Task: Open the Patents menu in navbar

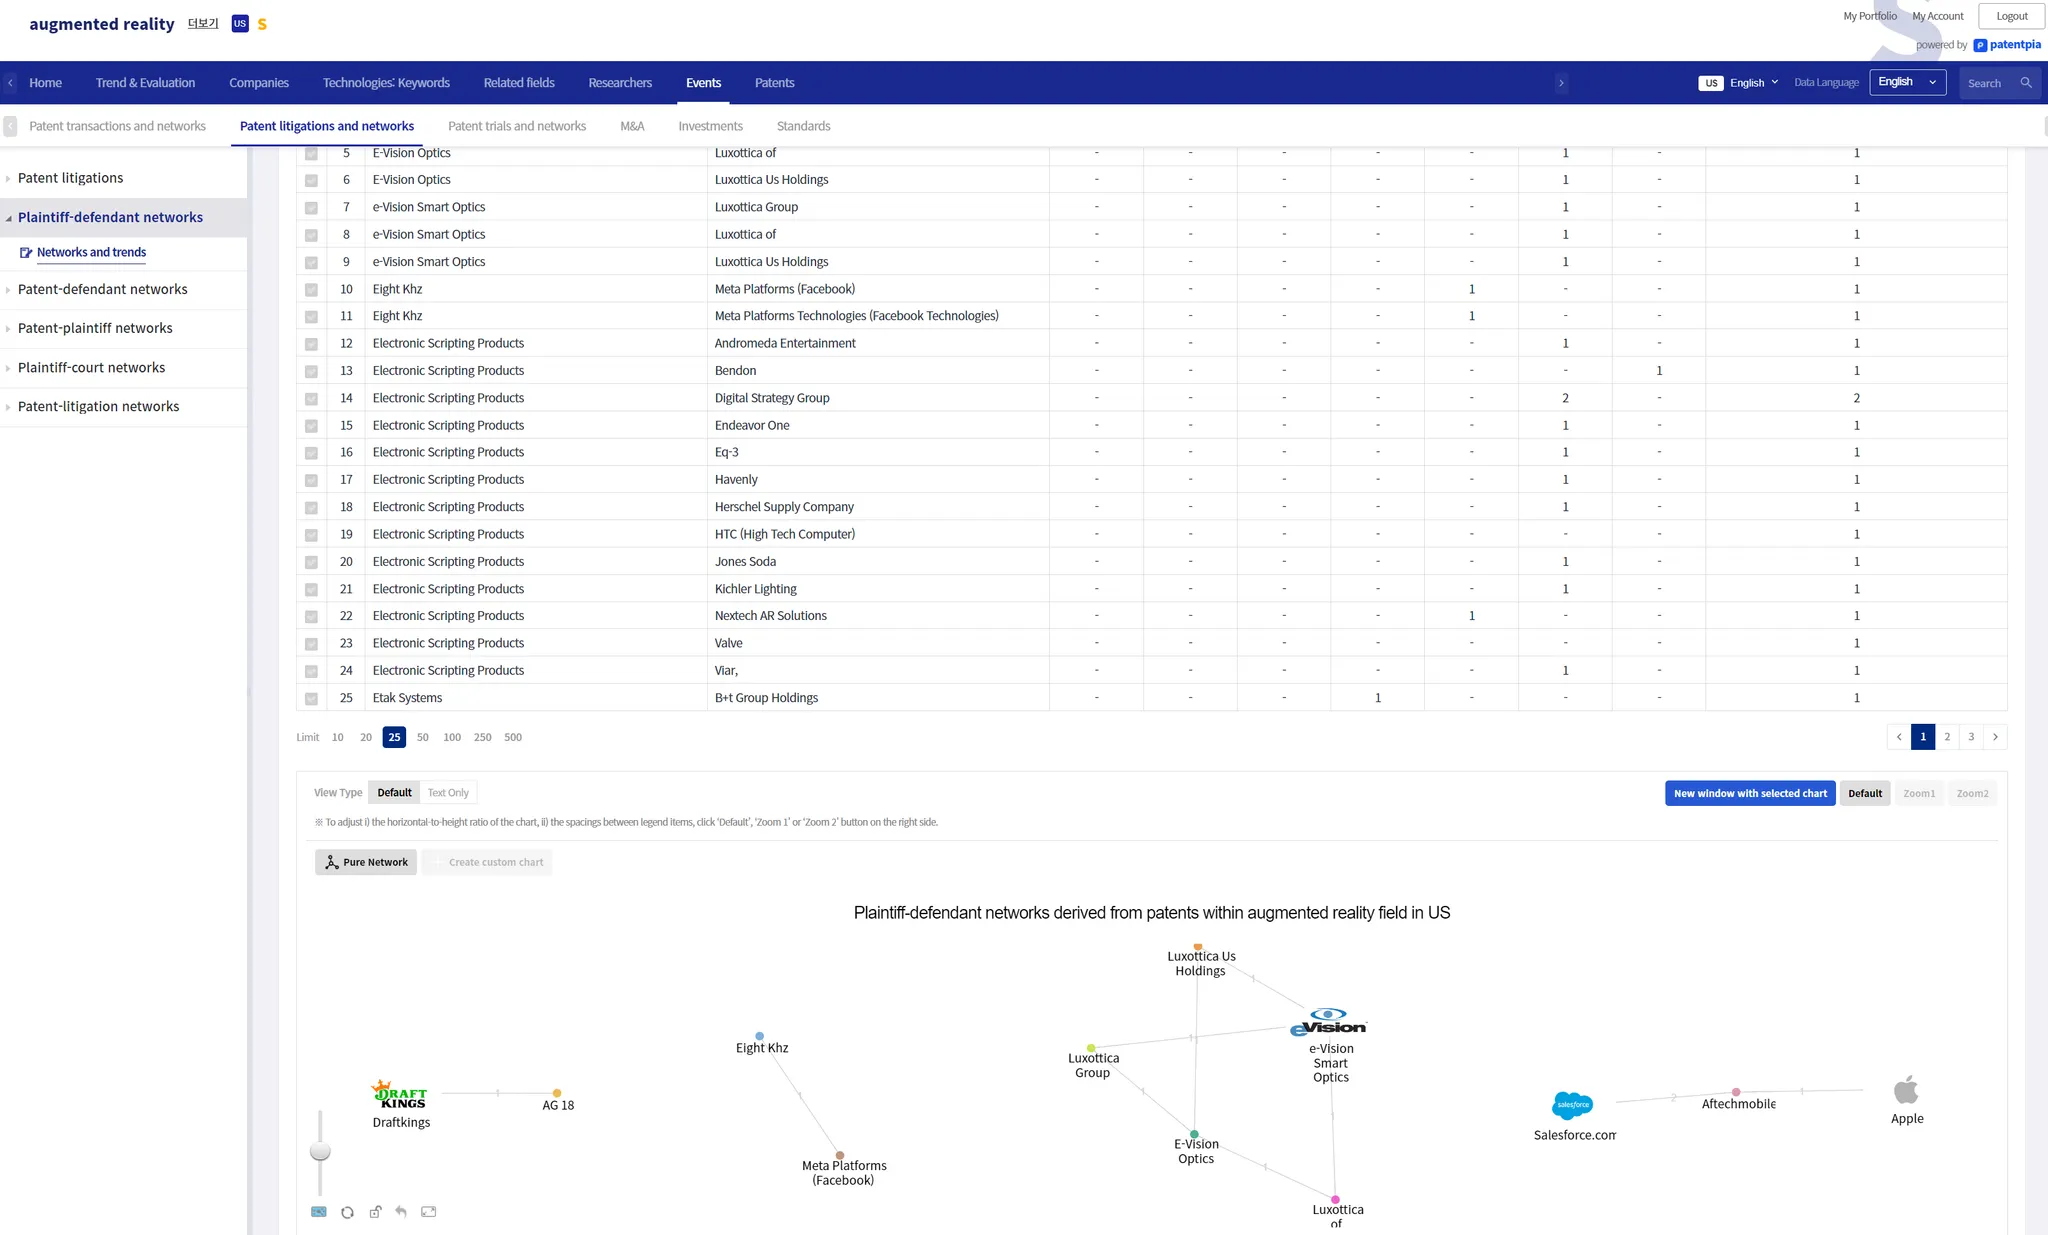Action: pos(774,83)
